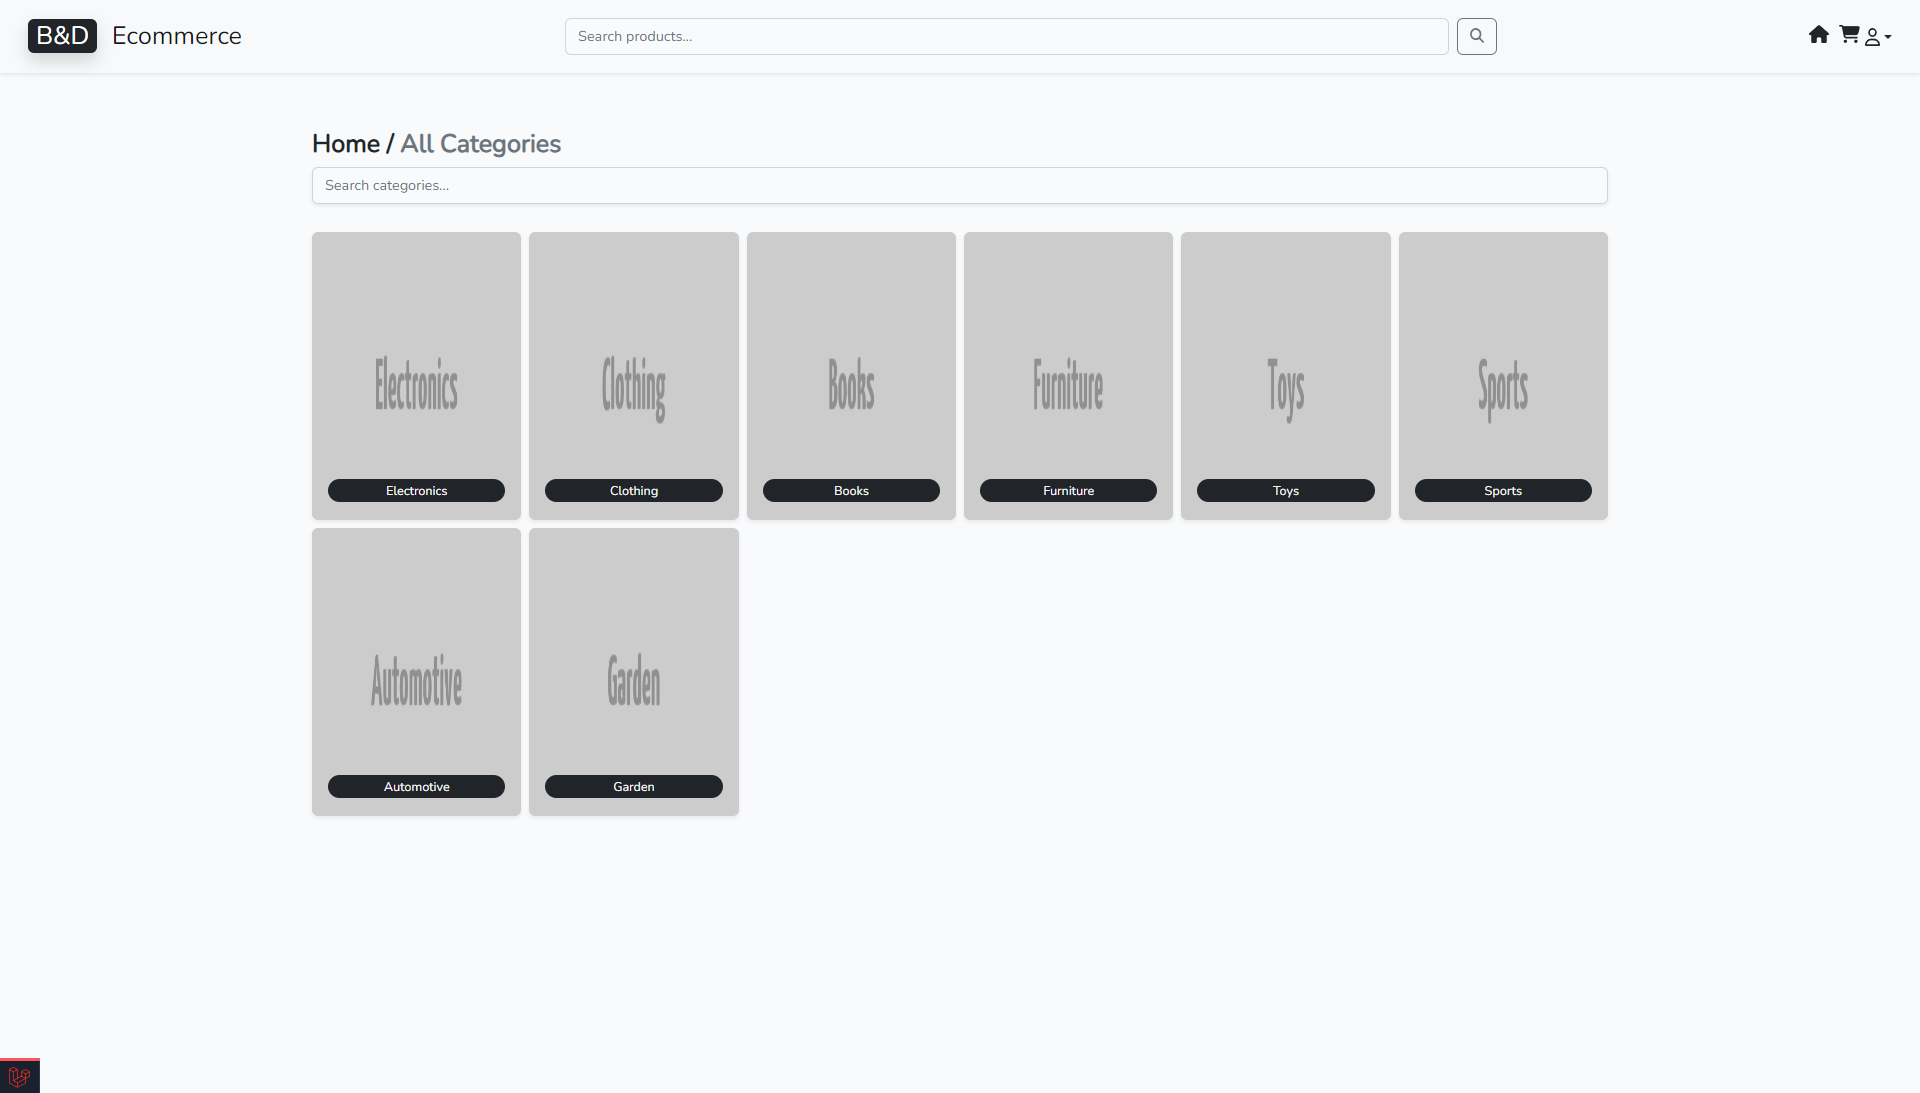Open the Furniture category thumbnail image
1920x1093 pixels.
1068,385
